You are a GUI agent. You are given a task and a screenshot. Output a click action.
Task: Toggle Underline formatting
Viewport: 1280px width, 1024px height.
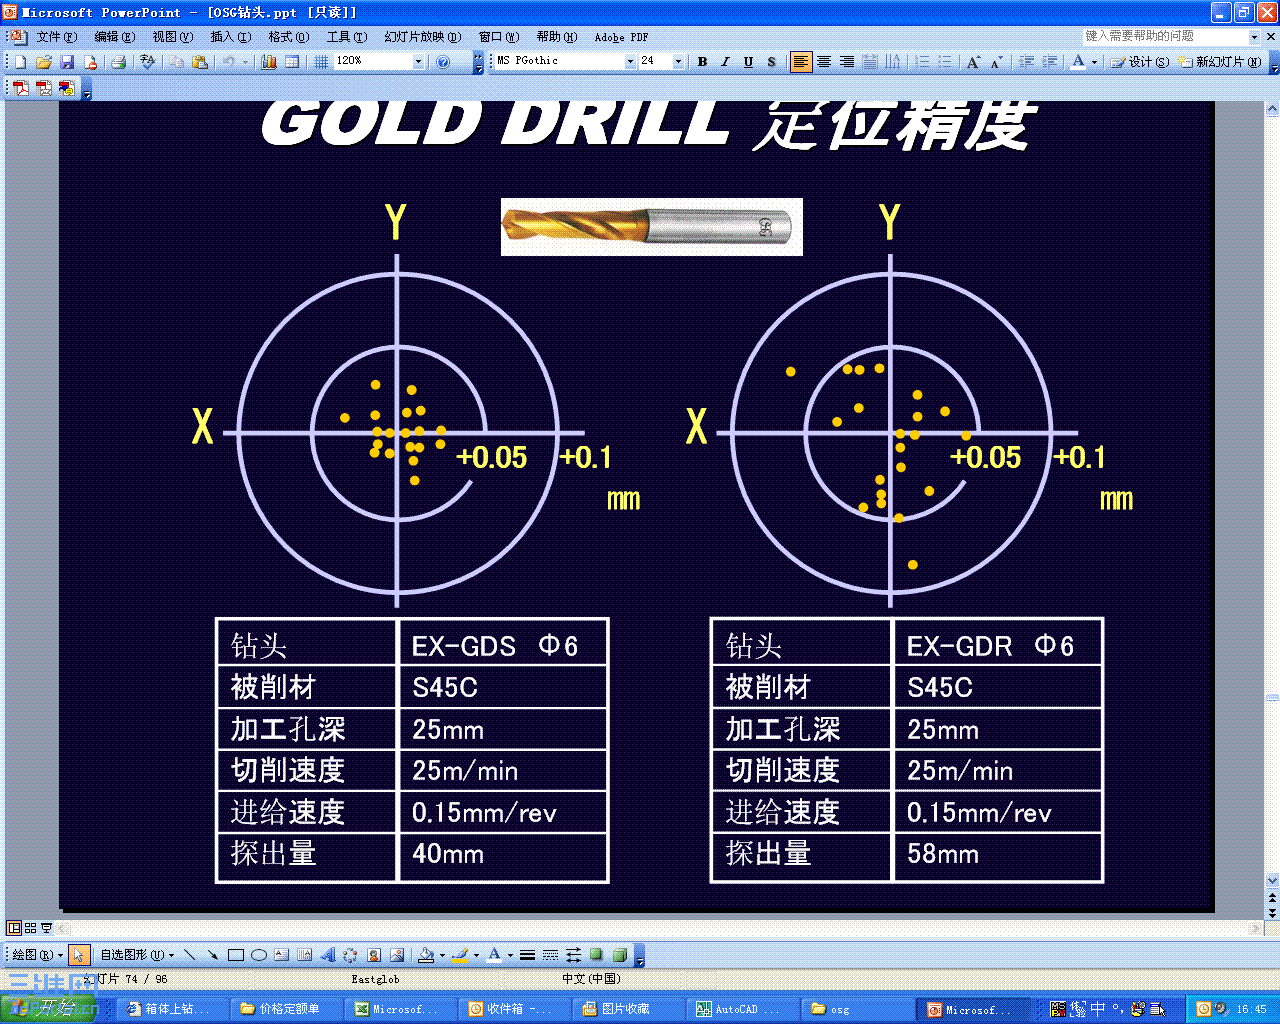(x=748, y=62)
